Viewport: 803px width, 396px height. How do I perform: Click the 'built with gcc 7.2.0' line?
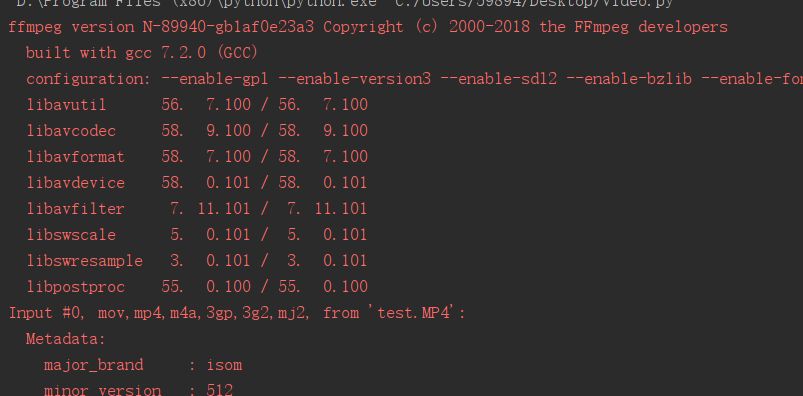coord(142,53)
